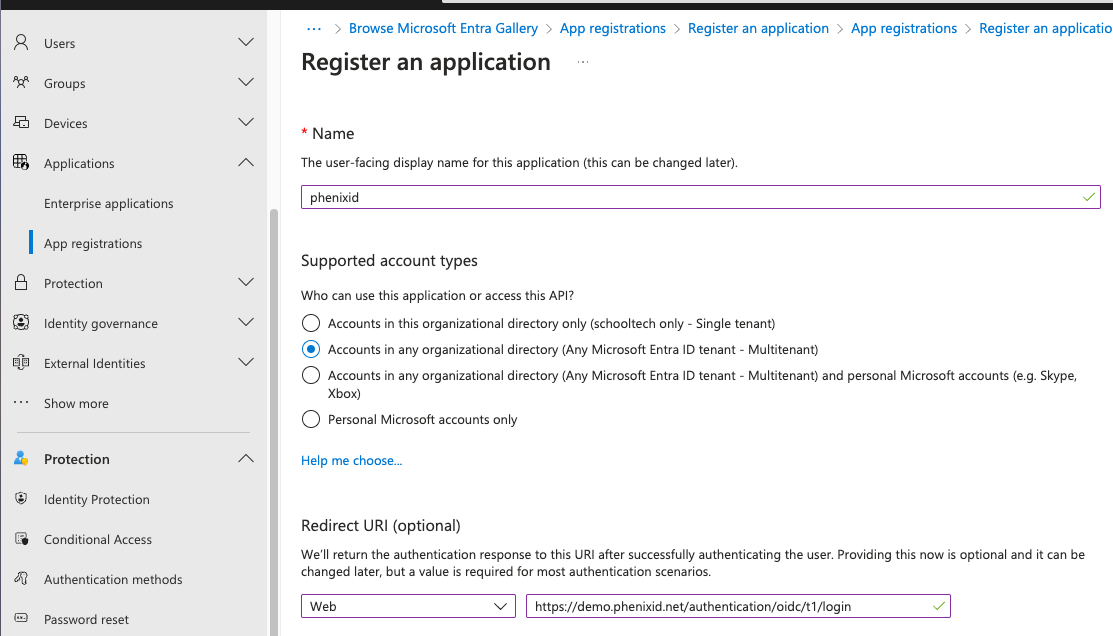Click the Identity Protection shield icon
This screenshot has width=1113, height=636.
(x=21, y=498)
